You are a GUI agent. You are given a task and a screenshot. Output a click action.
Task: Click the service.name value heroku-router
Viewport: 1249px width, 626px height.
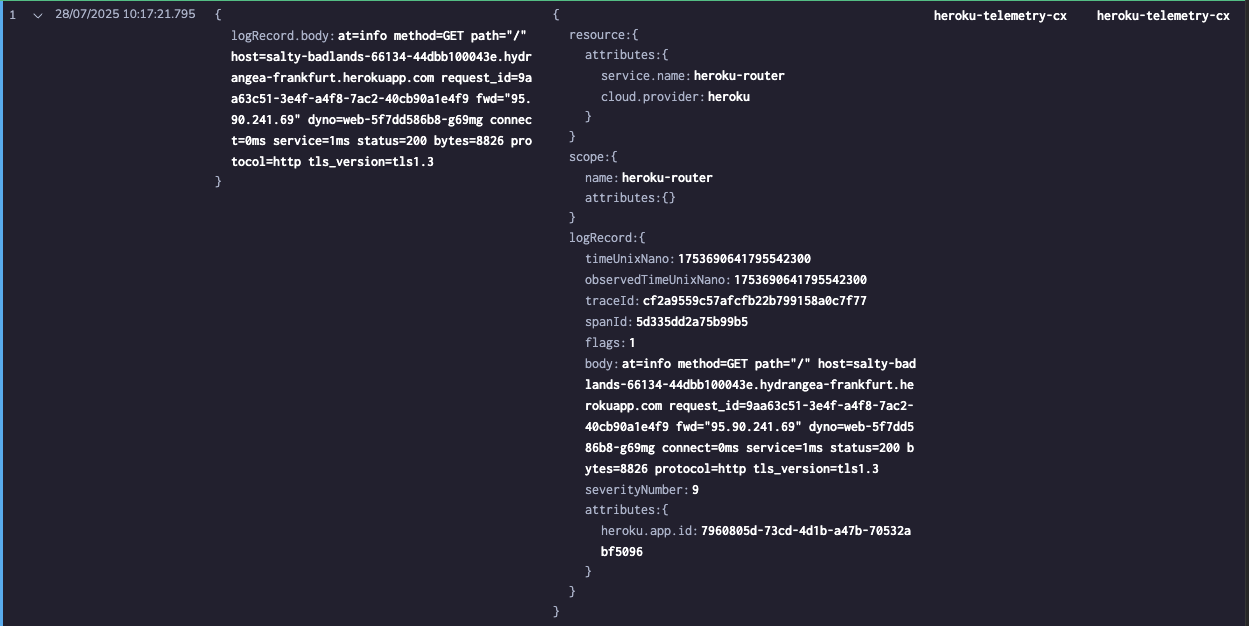(x=739, y=76)
